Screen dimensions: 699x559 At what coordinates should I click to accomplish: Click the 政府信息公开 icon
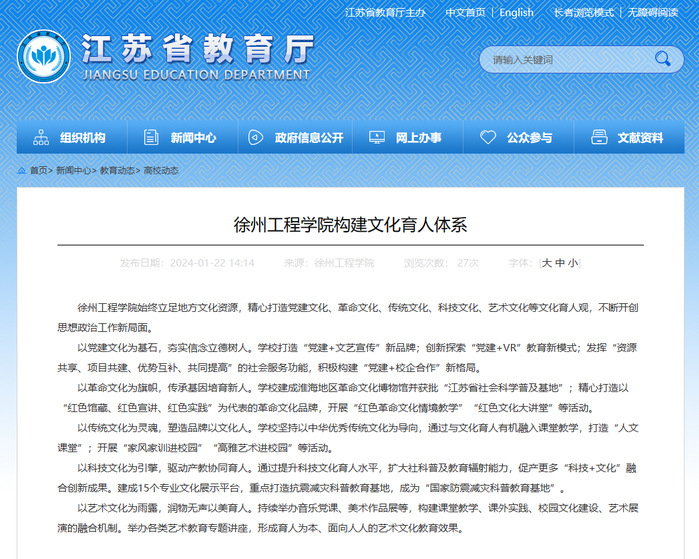pyautogui.click(x=255, y=137)
